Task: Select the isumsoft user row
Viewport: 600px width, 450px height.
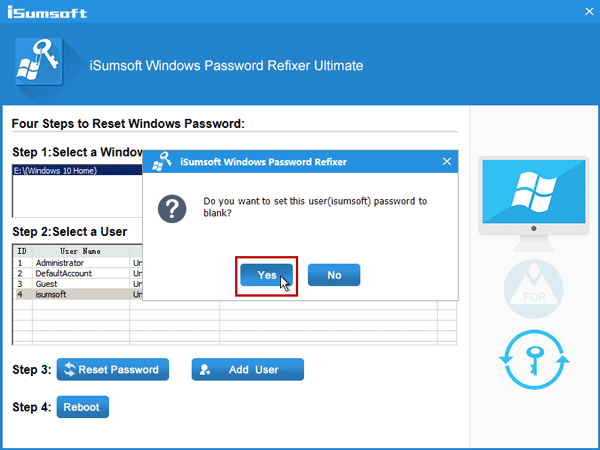Action: [x=78, y=294]
